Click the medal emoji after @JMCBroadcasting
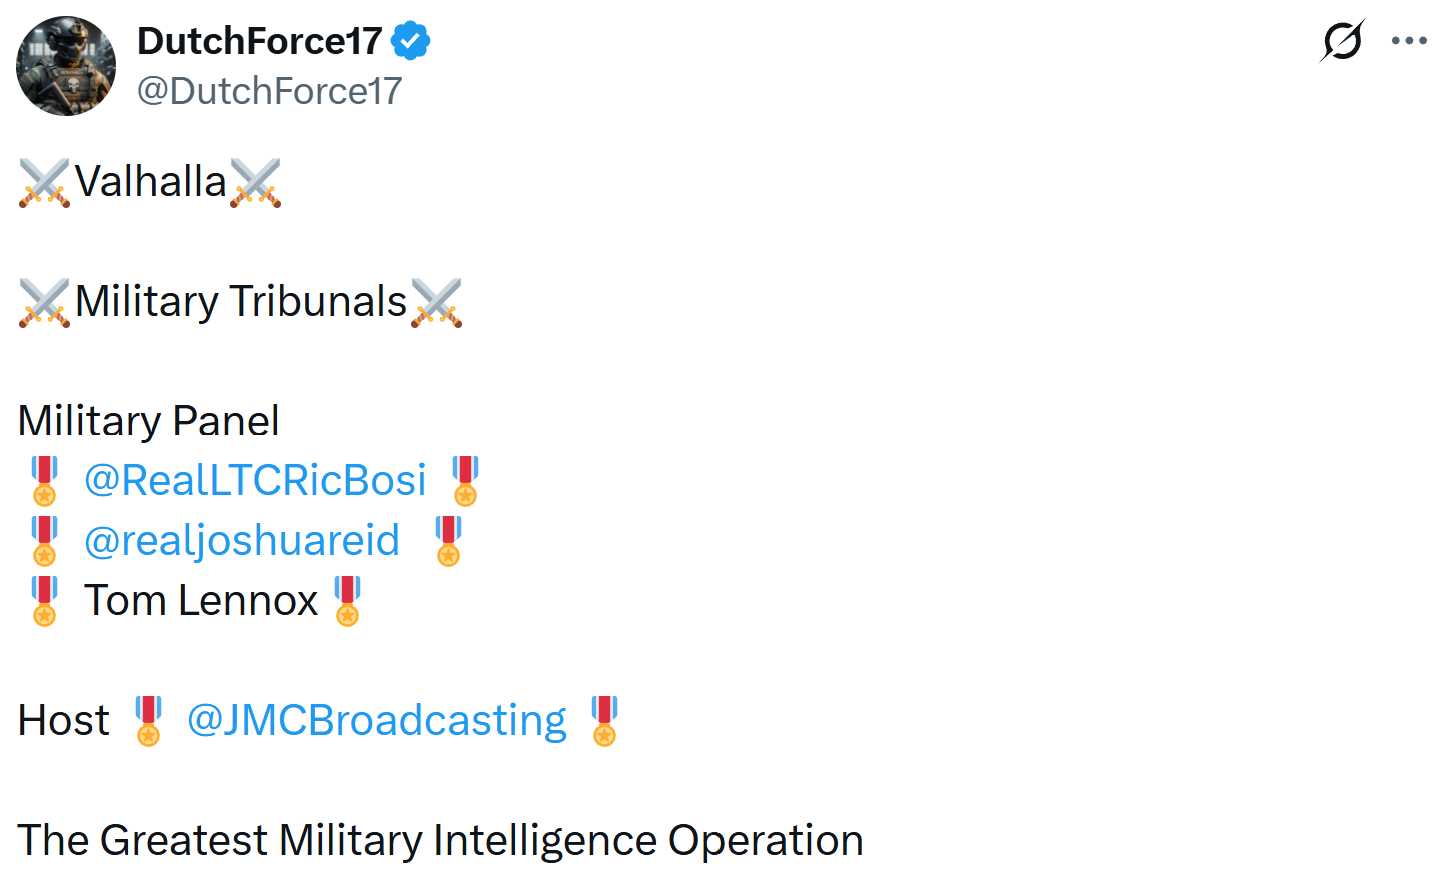This screenshot has width=1440, height=870. click(604, 720)
